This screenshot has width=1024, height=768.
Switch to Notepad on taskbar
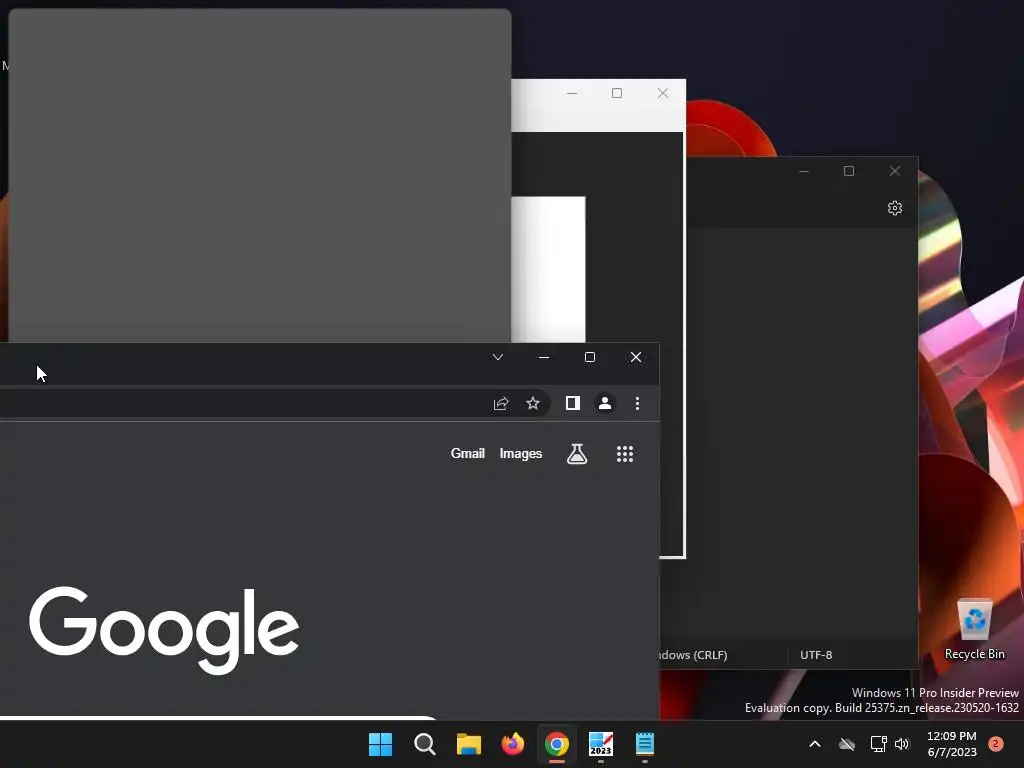(x=645, y=744)
